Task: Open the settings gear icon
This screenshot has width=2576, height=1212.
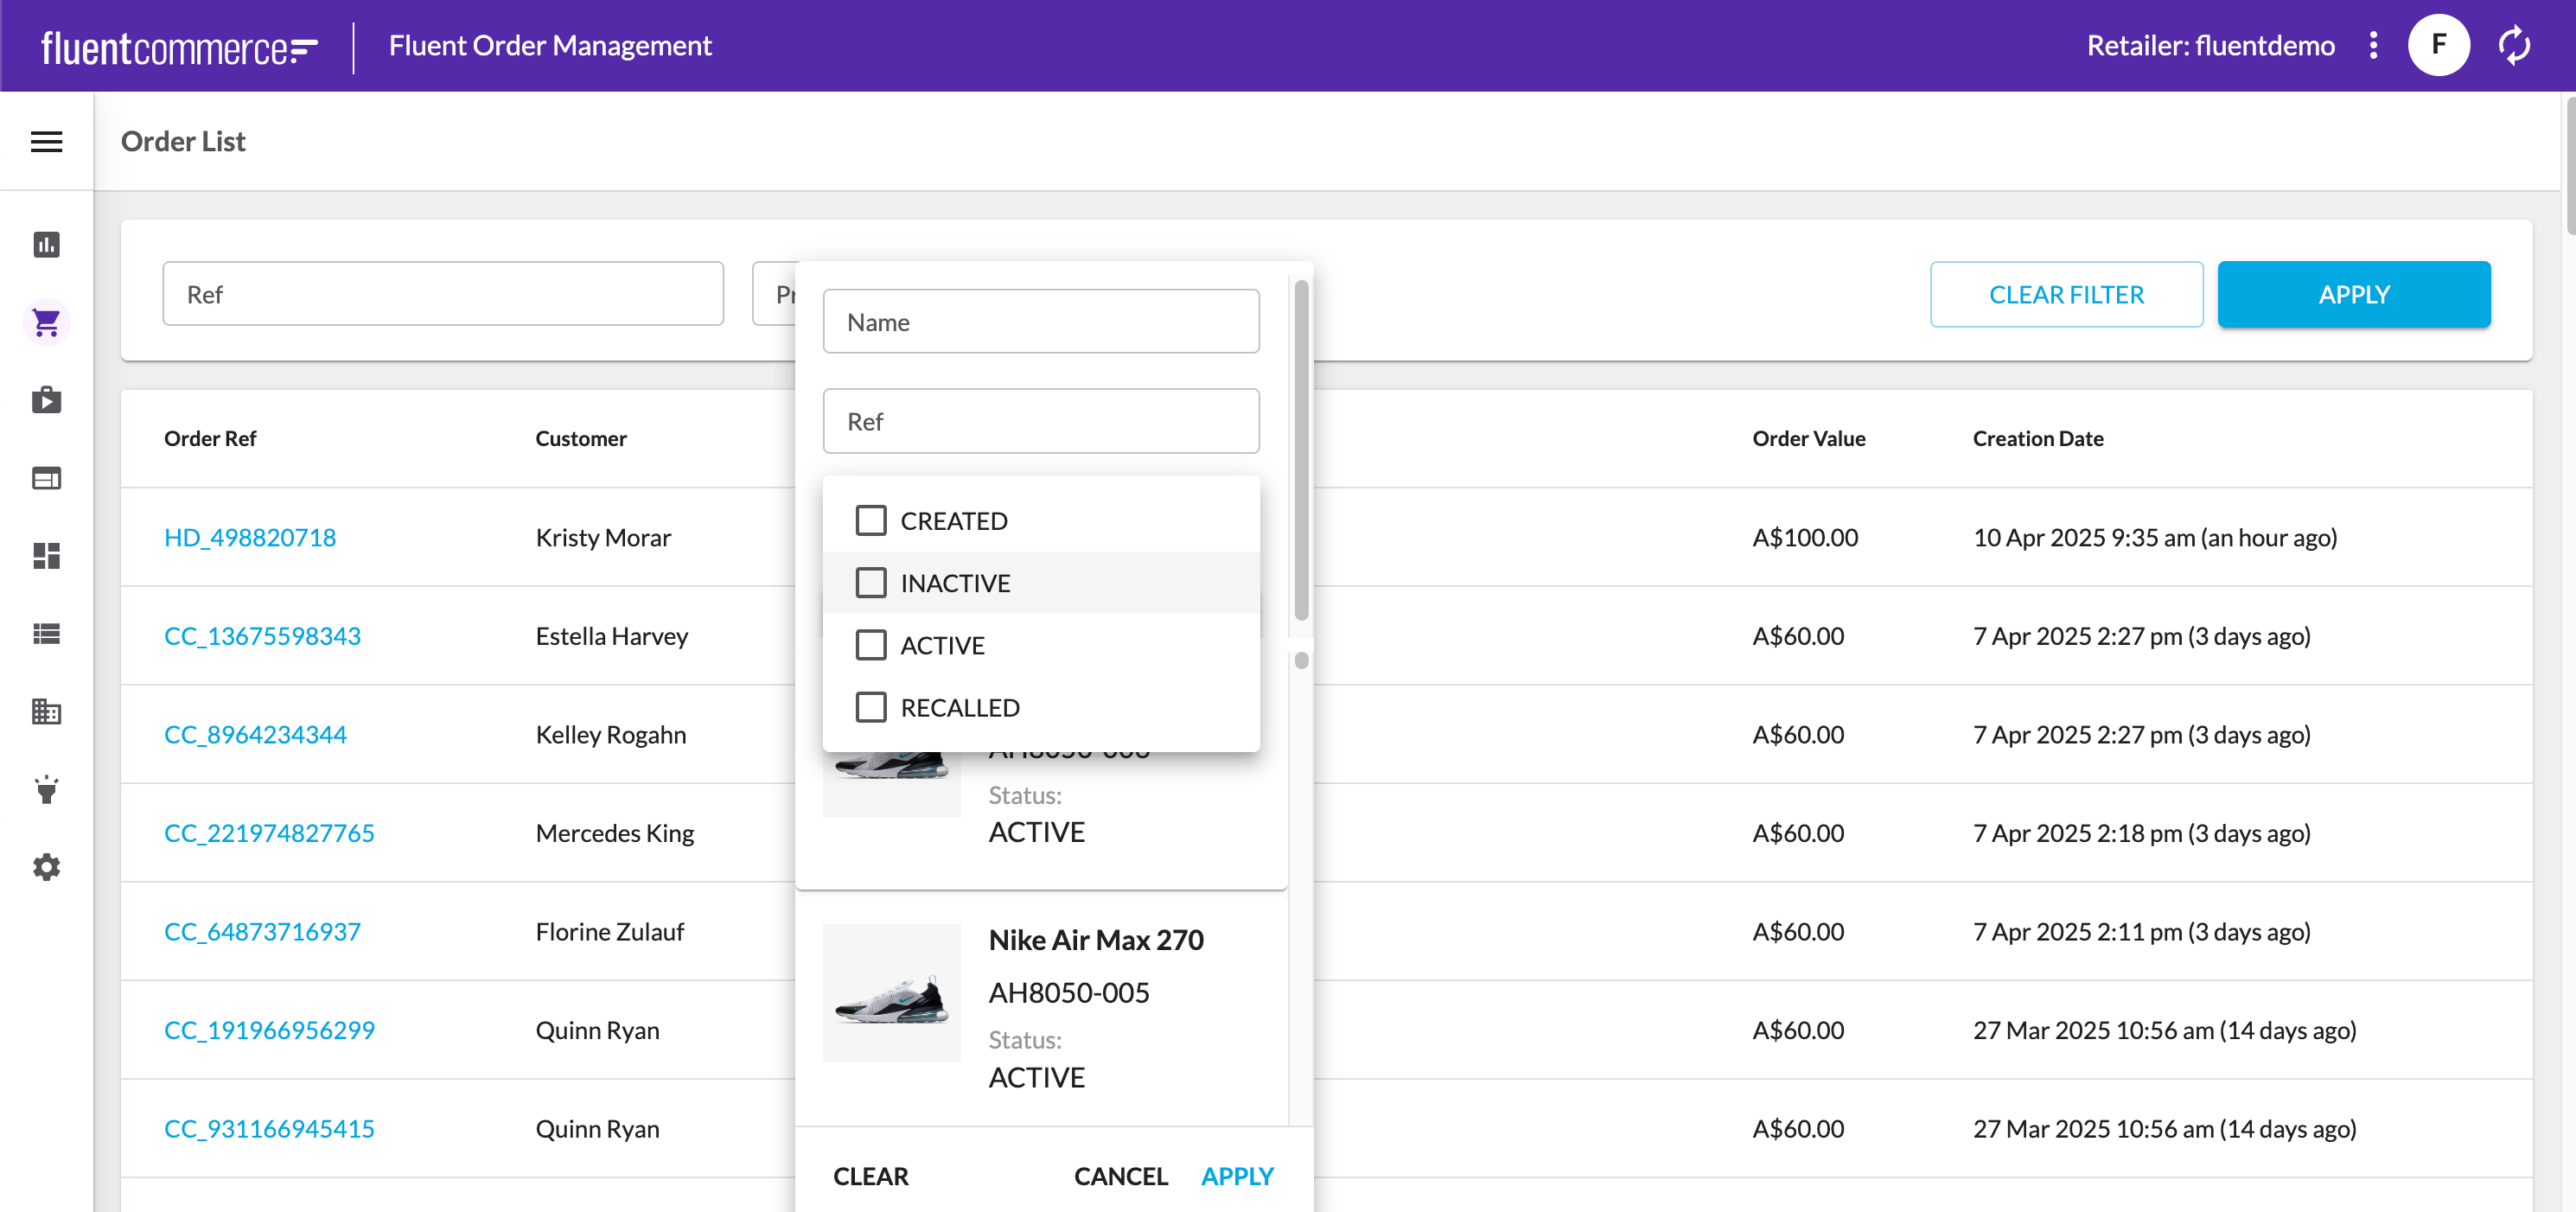Action: [x=46, y=866]
